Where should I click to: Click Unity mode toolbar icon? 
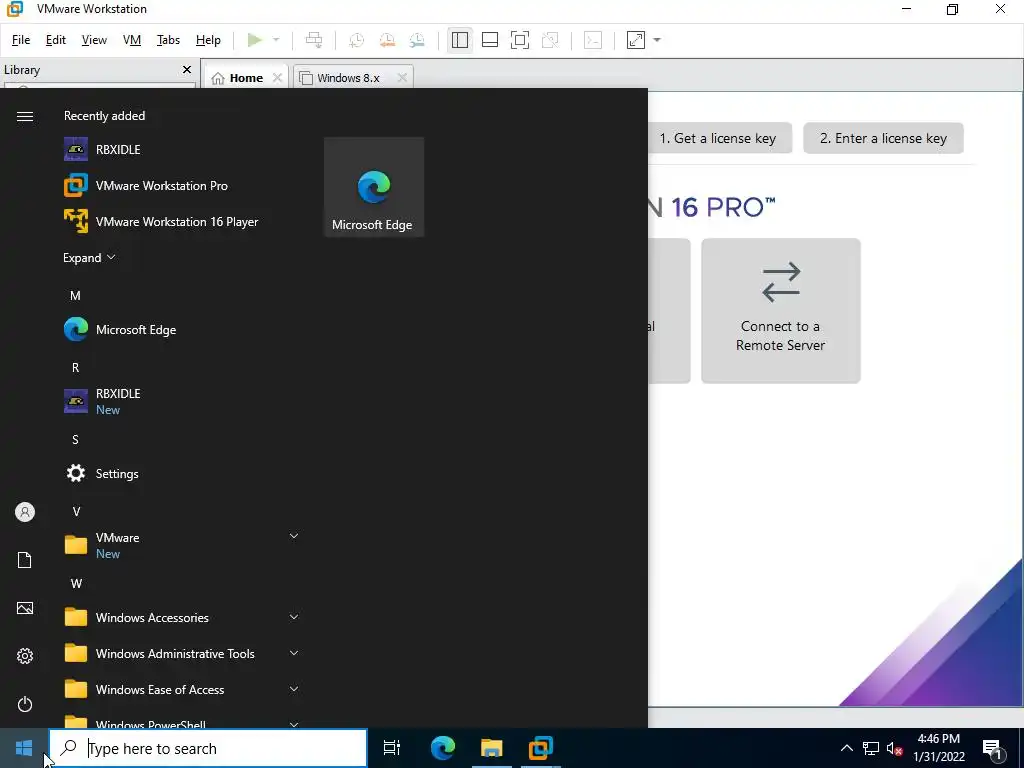(551, 40)
